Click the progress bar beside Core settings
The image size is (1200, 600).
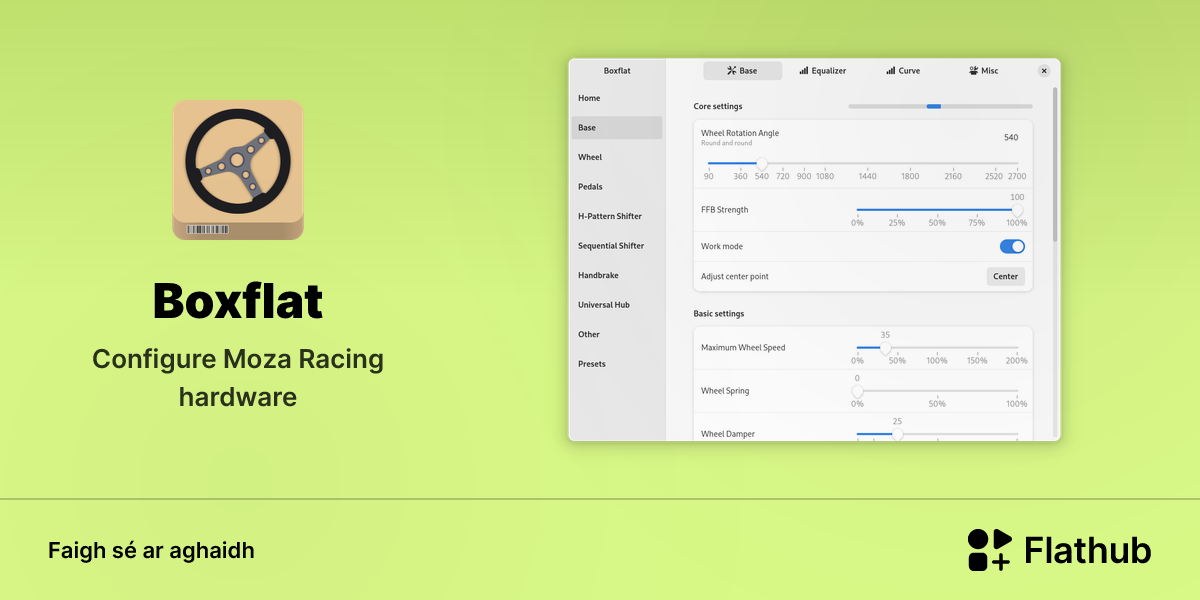[940, 106]
